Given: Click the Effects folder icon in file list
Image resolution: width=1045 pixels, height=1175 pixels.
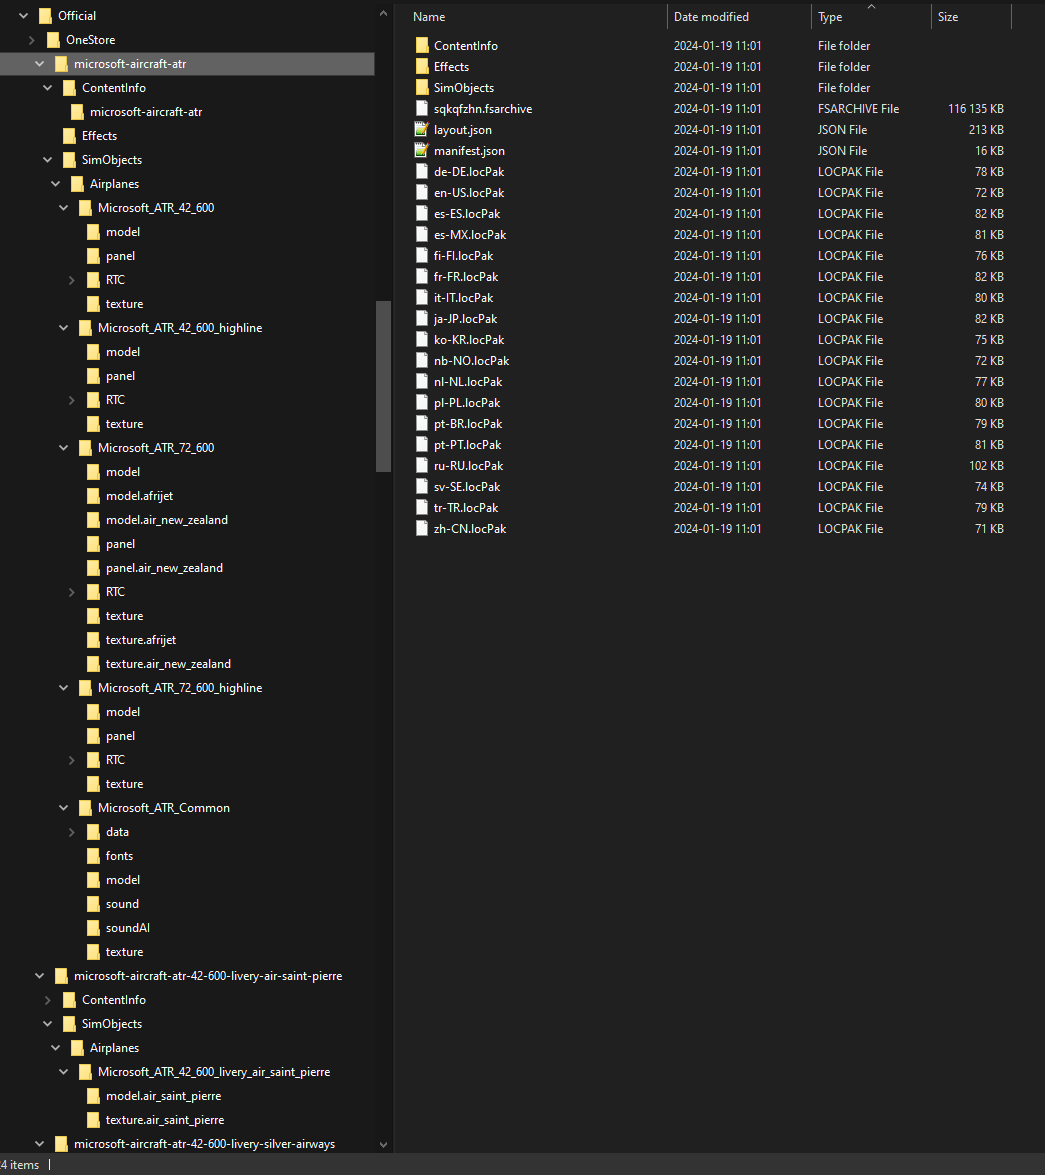Looking at the screenshot, I should click(422, 67).
